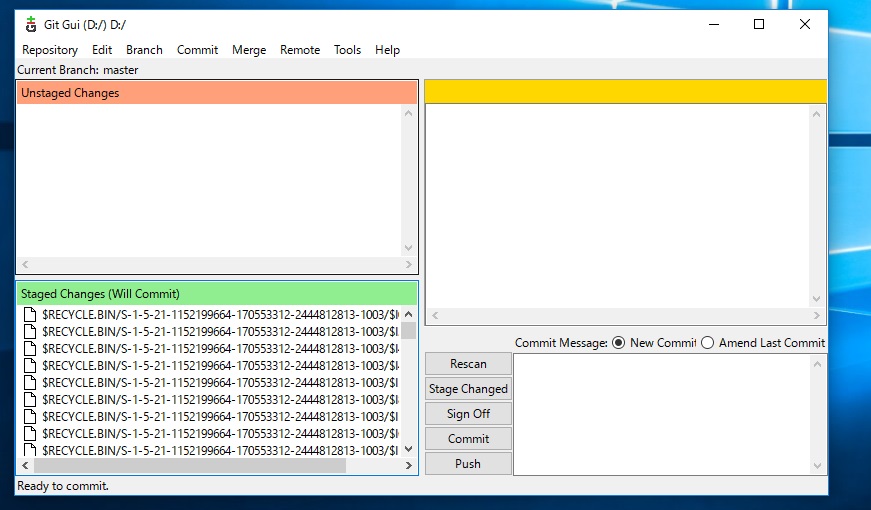Click the down arrow of Staged Changes vertical scrollbar

pos(409,449)
